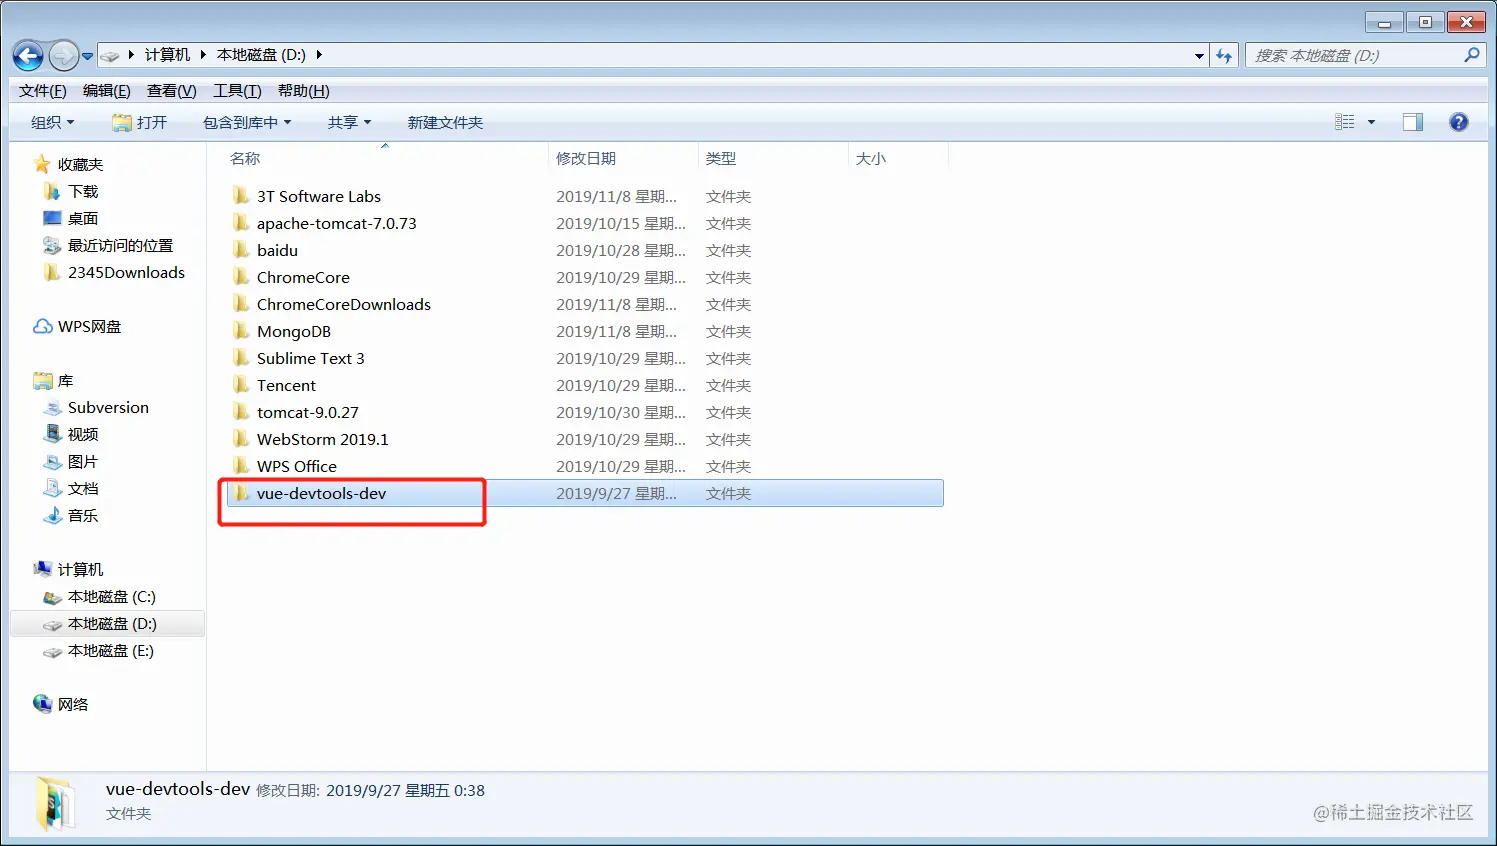Open the view options dropdown arrow

pos(1371,122)
